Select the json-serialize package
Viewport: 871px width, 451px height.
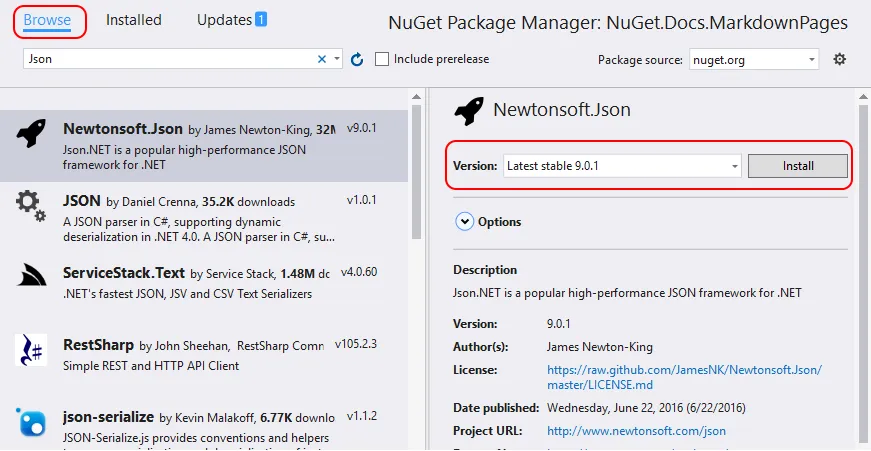coord(204,425)
